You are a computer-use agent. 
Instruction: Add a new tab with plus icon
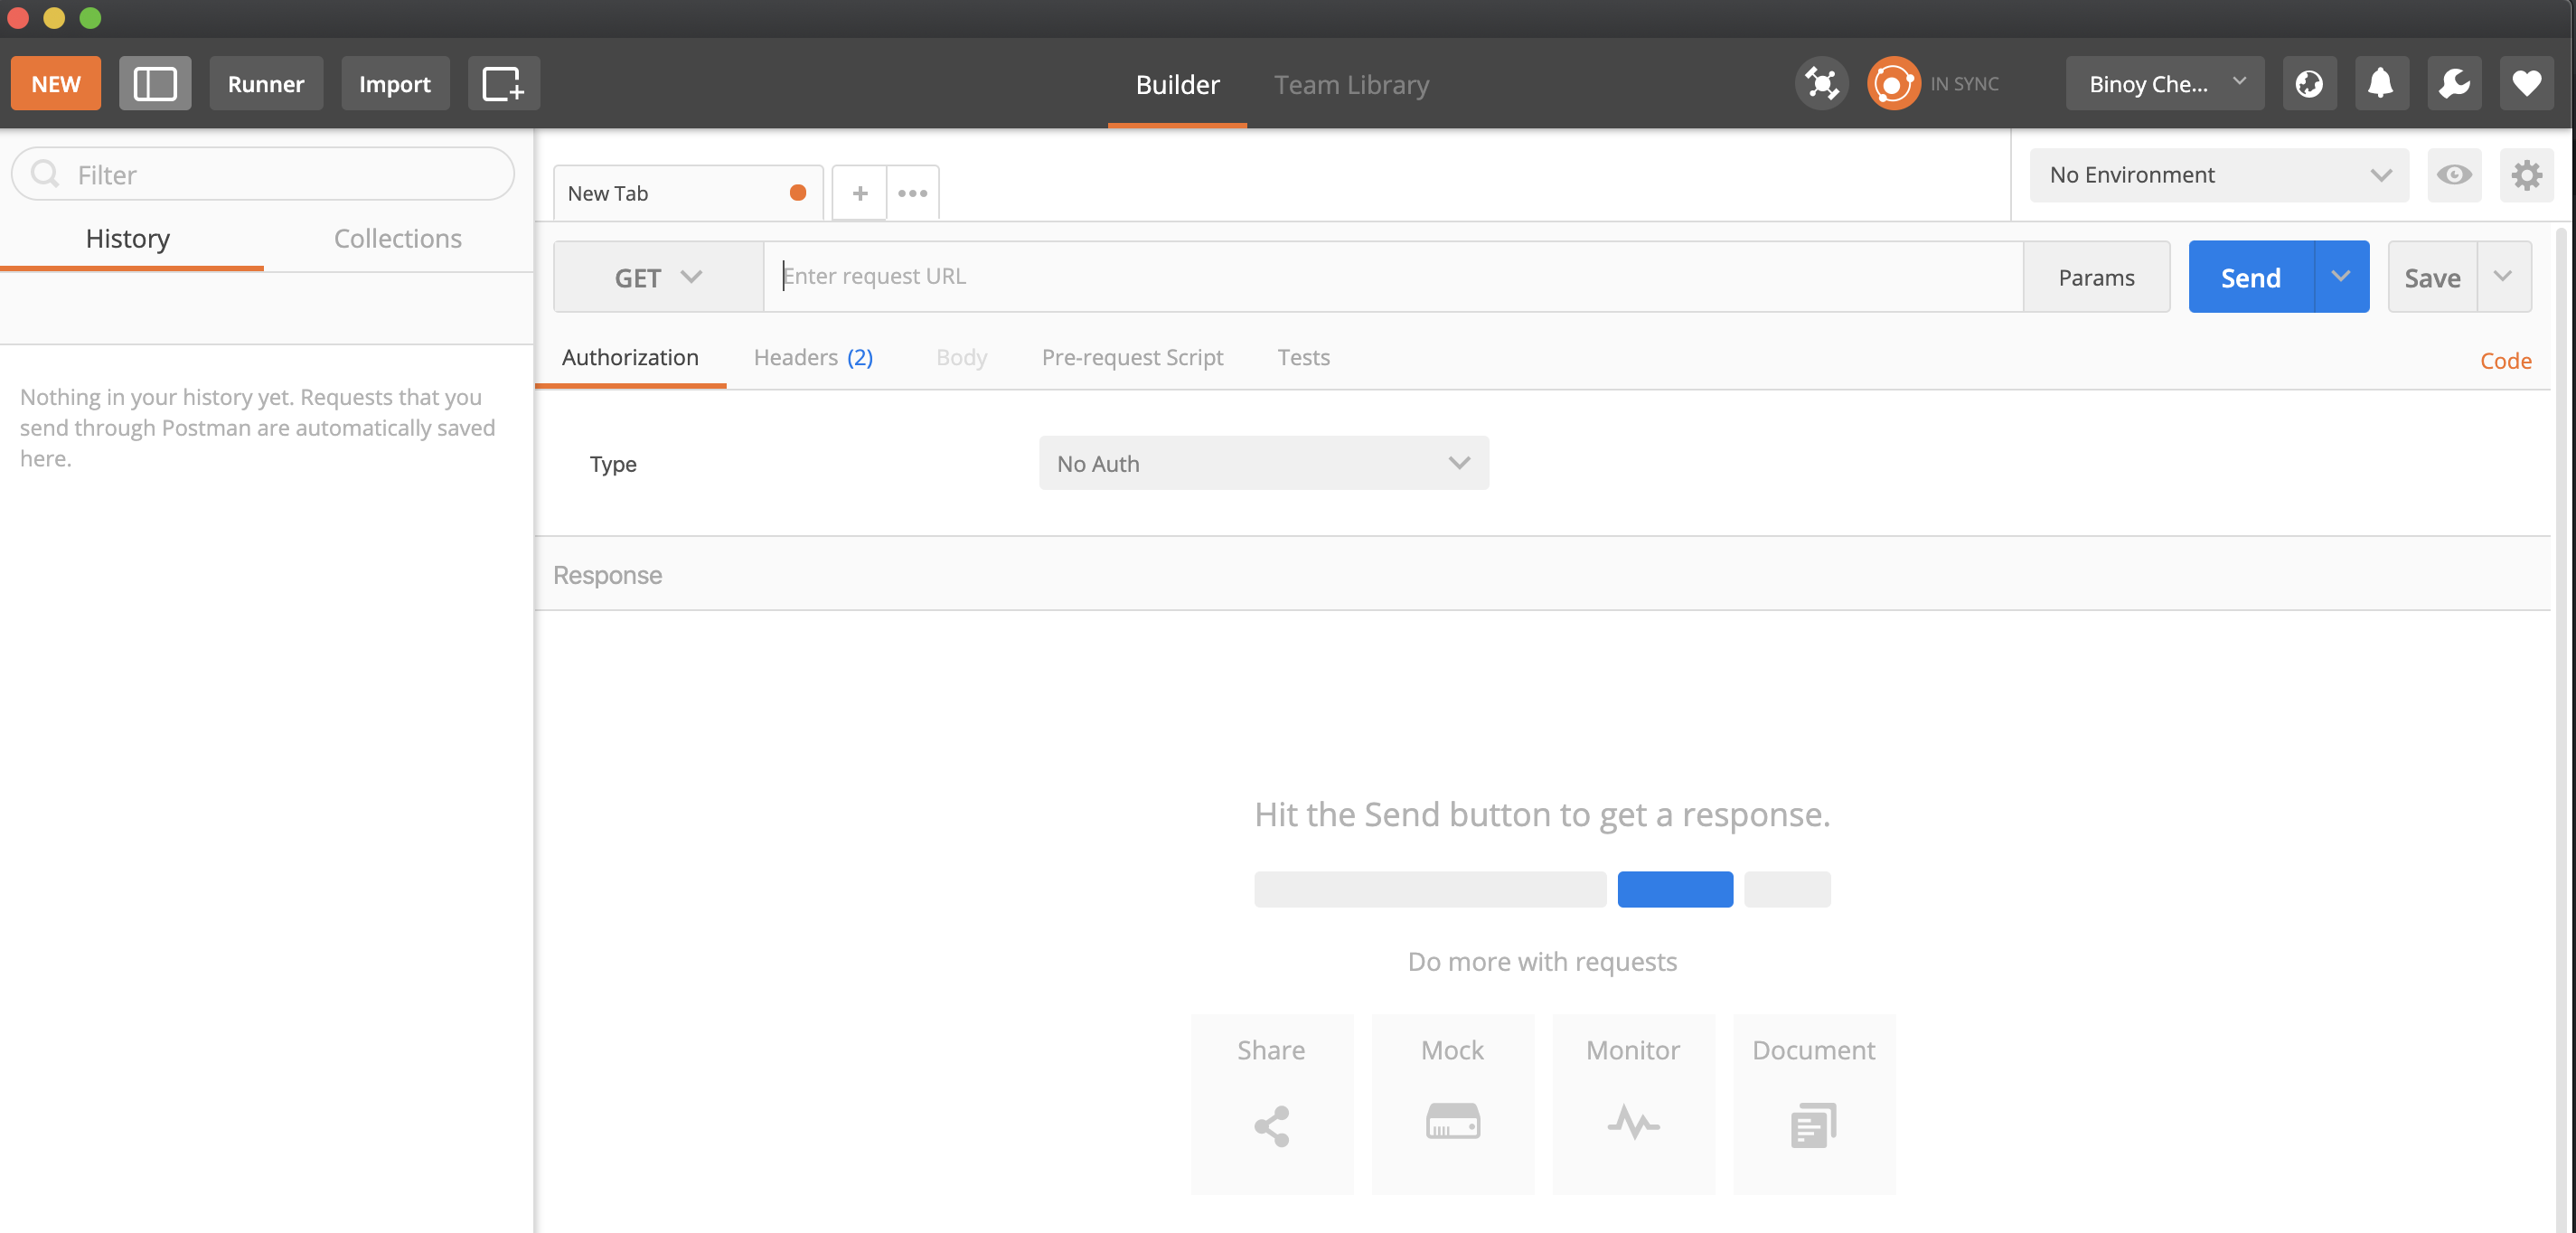point(859,193)
